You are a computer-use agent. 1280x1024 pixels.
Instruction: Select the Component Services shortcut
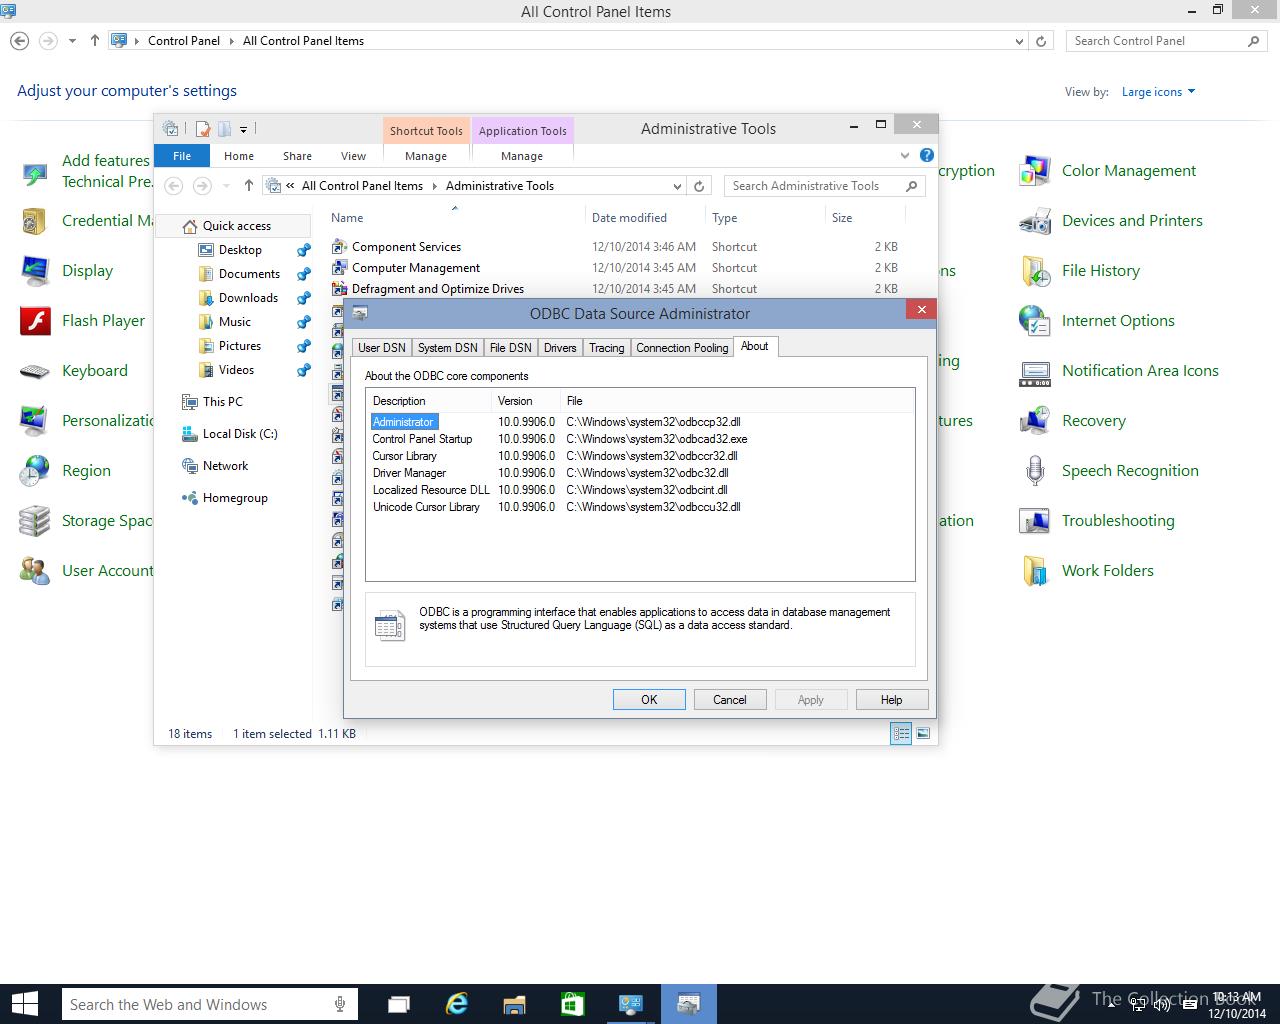406,247
